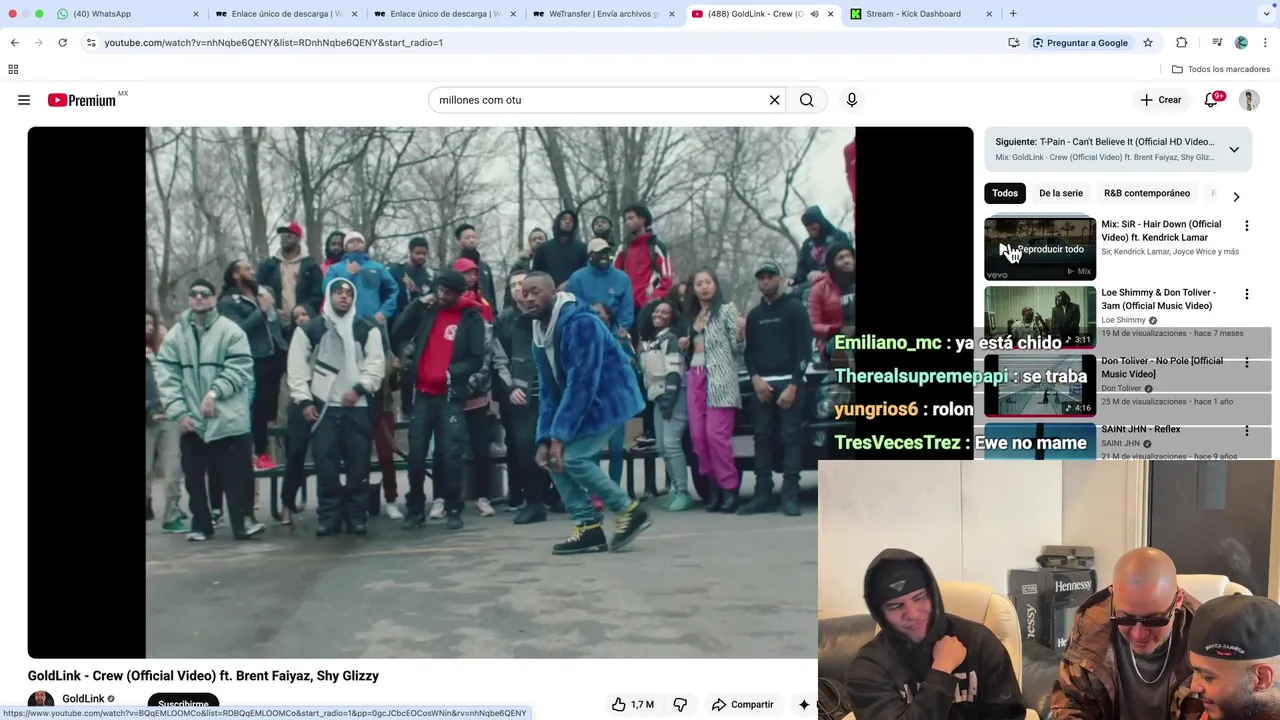
Task: Collapse the Siguiente playlist panel chevron
Action: (x=1234, y=149)
